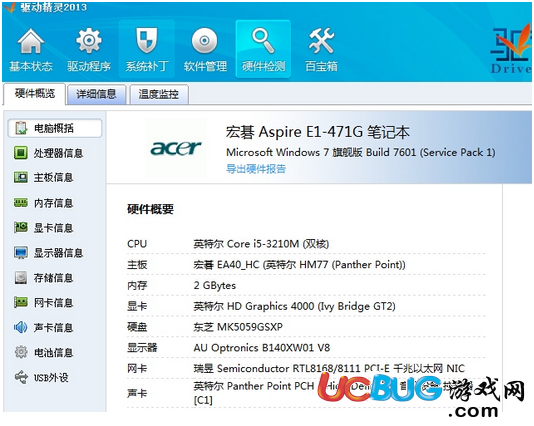Select 存储信息 label in sidebar
The image size is (534, 426).
(53, 278)
